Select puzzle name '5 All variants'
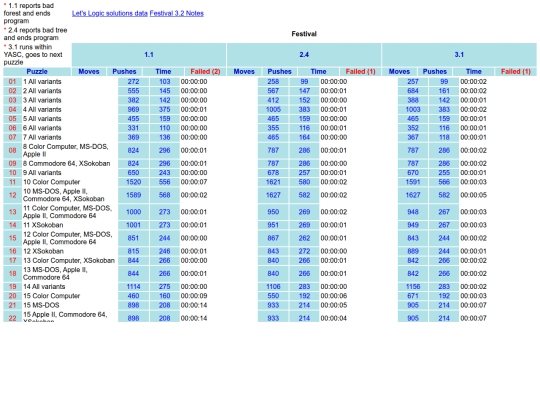Screen dimensions: 540x405 click(42, 119)
